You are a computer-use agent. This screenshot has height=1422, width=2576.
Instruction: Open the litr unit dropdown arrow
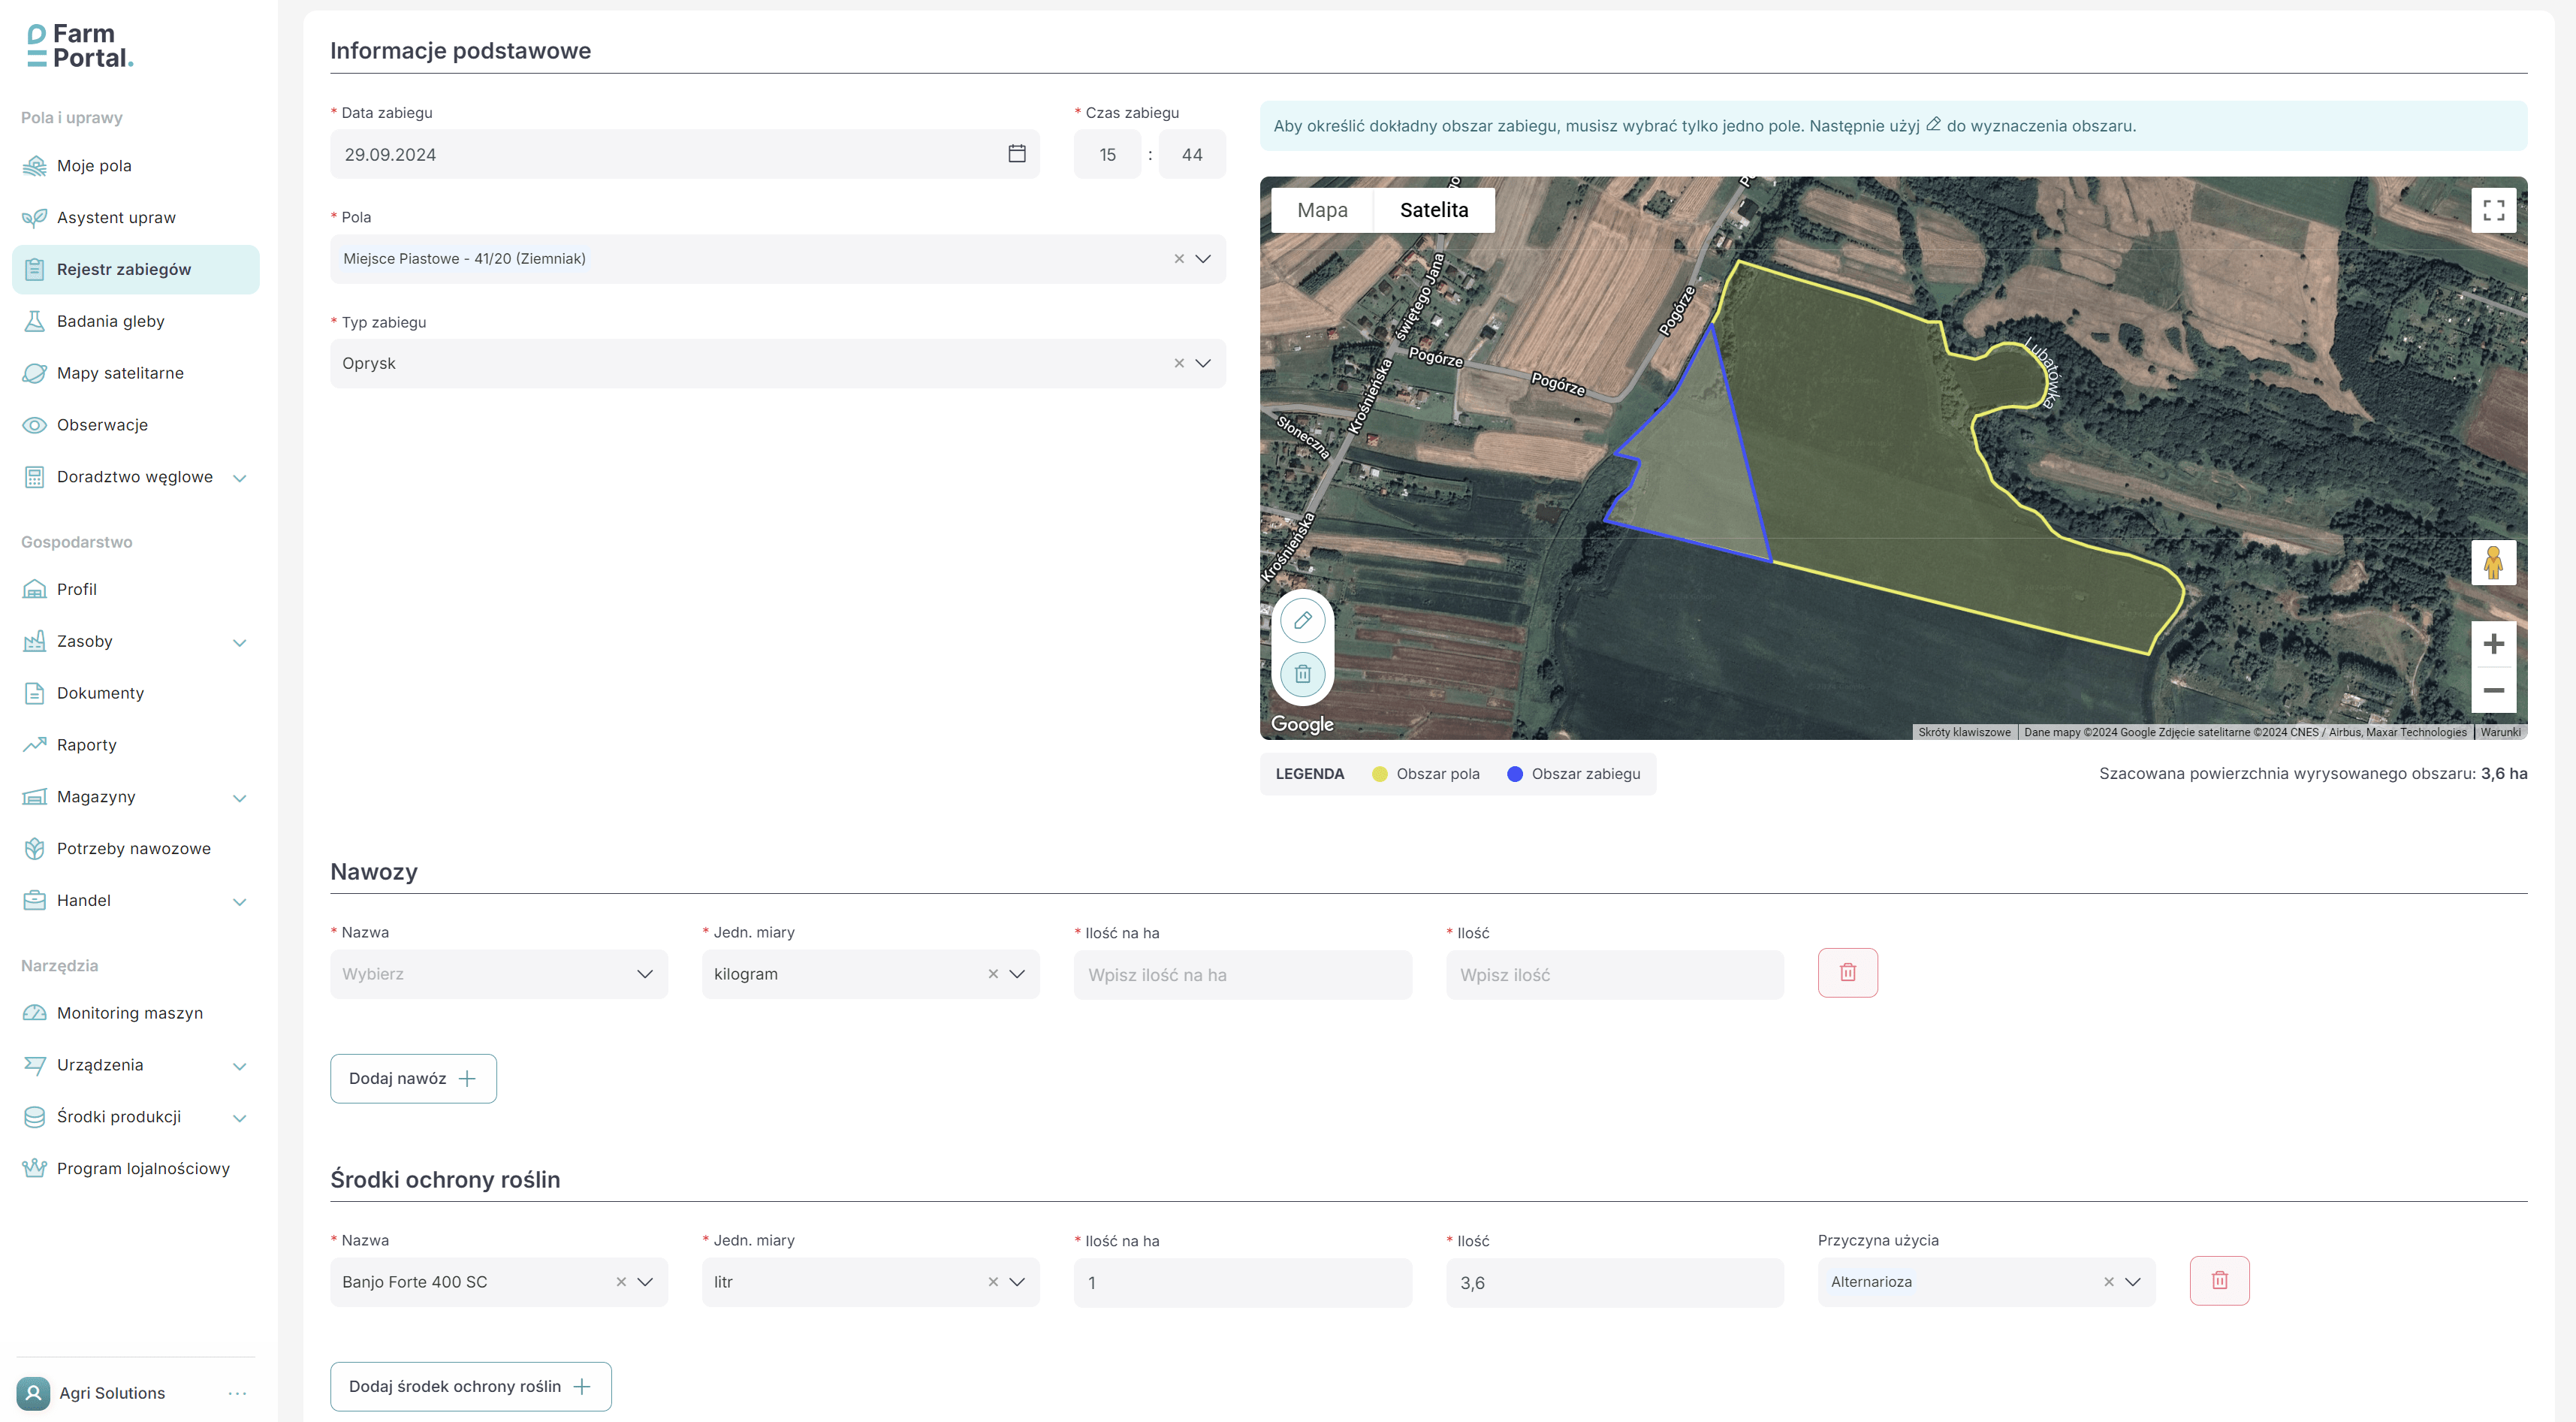[1017, 1282]
